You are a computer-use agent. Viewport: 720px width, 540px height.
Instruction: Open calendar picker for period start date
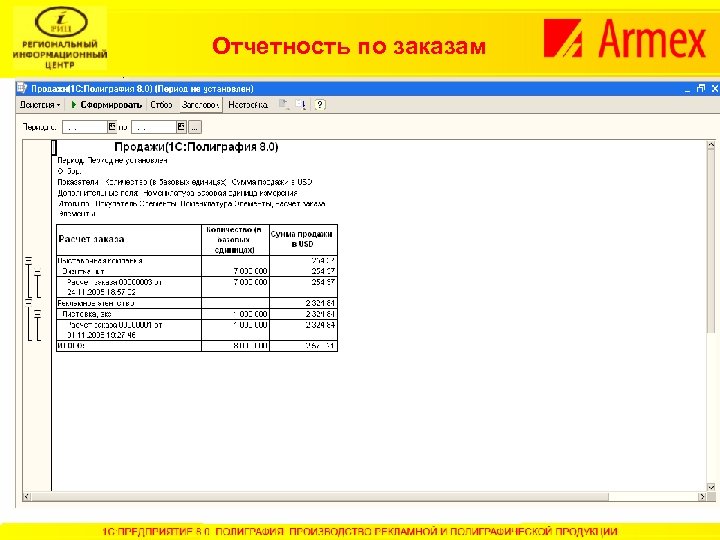coord(112,127)
